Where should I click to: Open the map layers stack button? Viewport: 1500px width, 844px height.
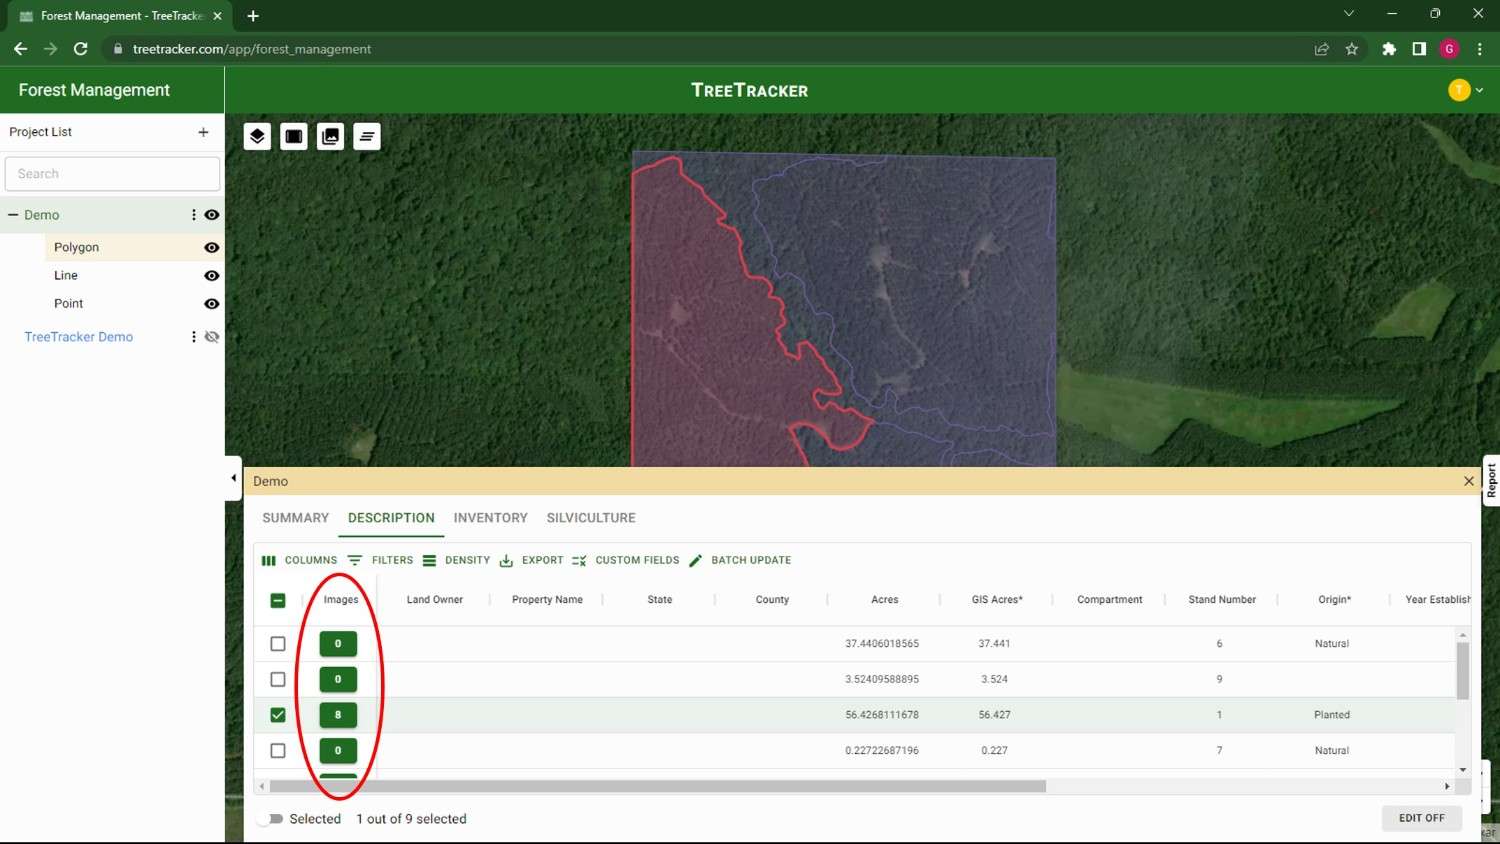(257, 136)
